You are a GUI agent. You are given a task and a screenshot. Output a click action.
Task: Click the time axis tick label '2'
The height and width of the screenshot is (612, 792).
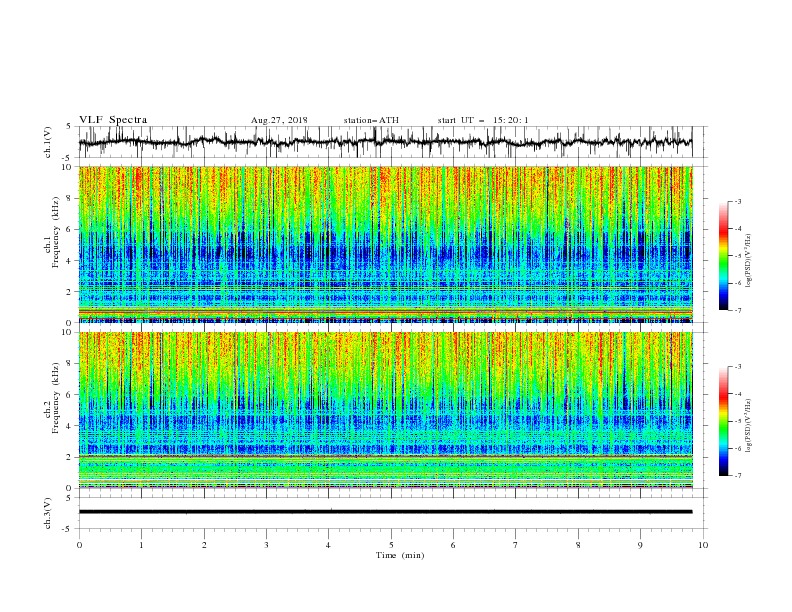(204, 545)
